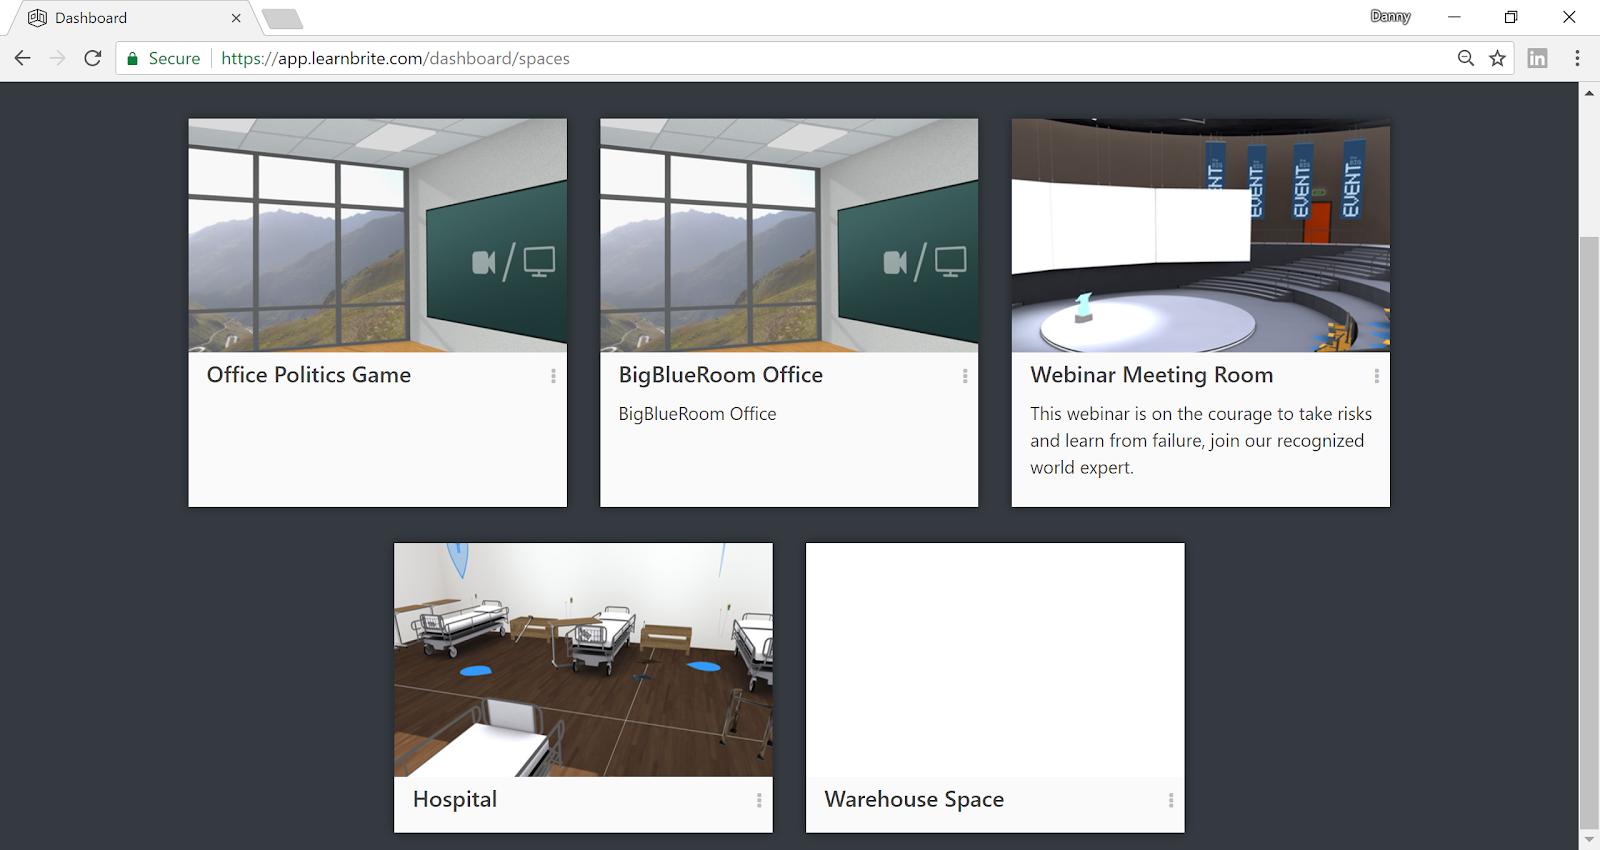Viewport: 1600px width, 850px height.
Task: Open the Chrome three-dot menu
Action: tap(1577, 58)
